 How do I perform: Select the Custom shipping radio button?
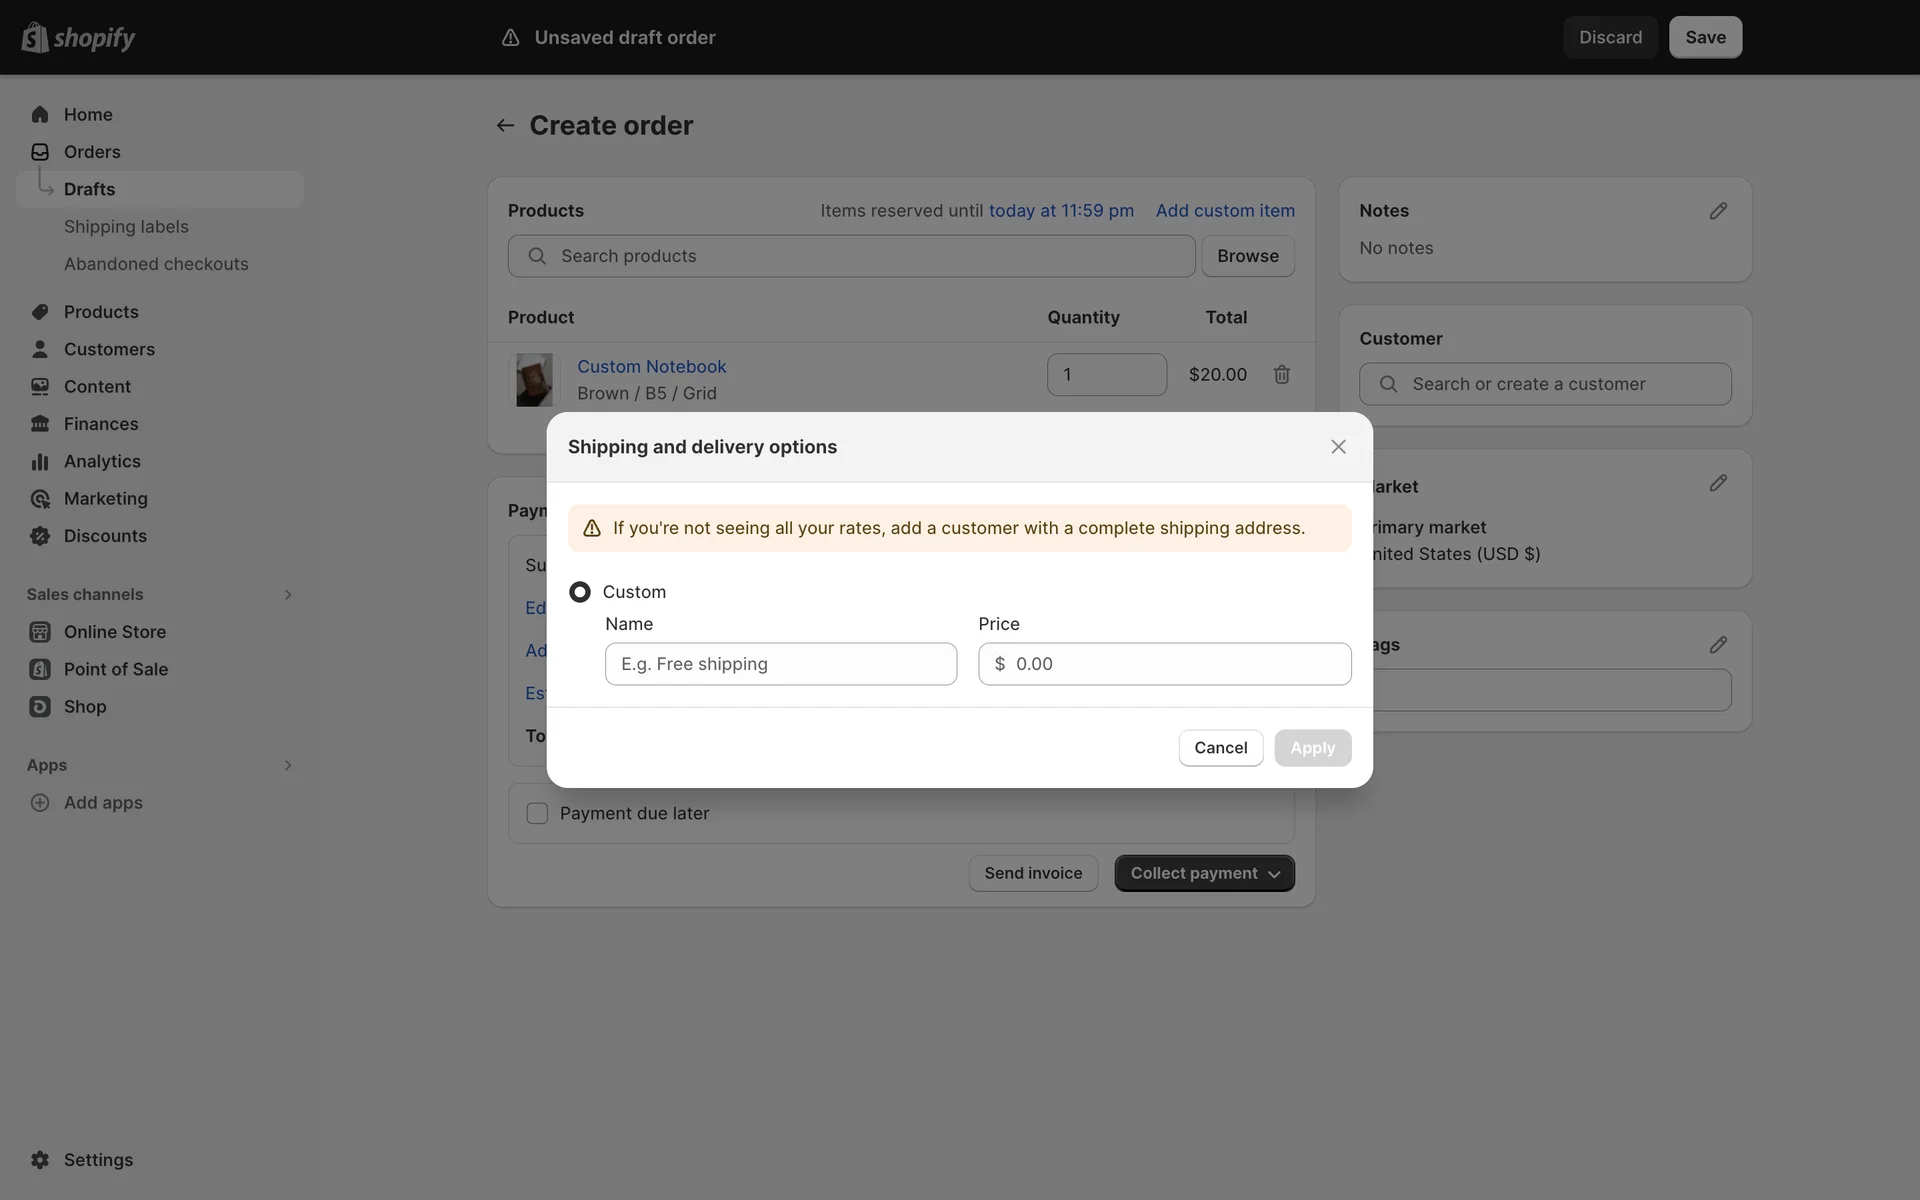click(x=580, y=592)
